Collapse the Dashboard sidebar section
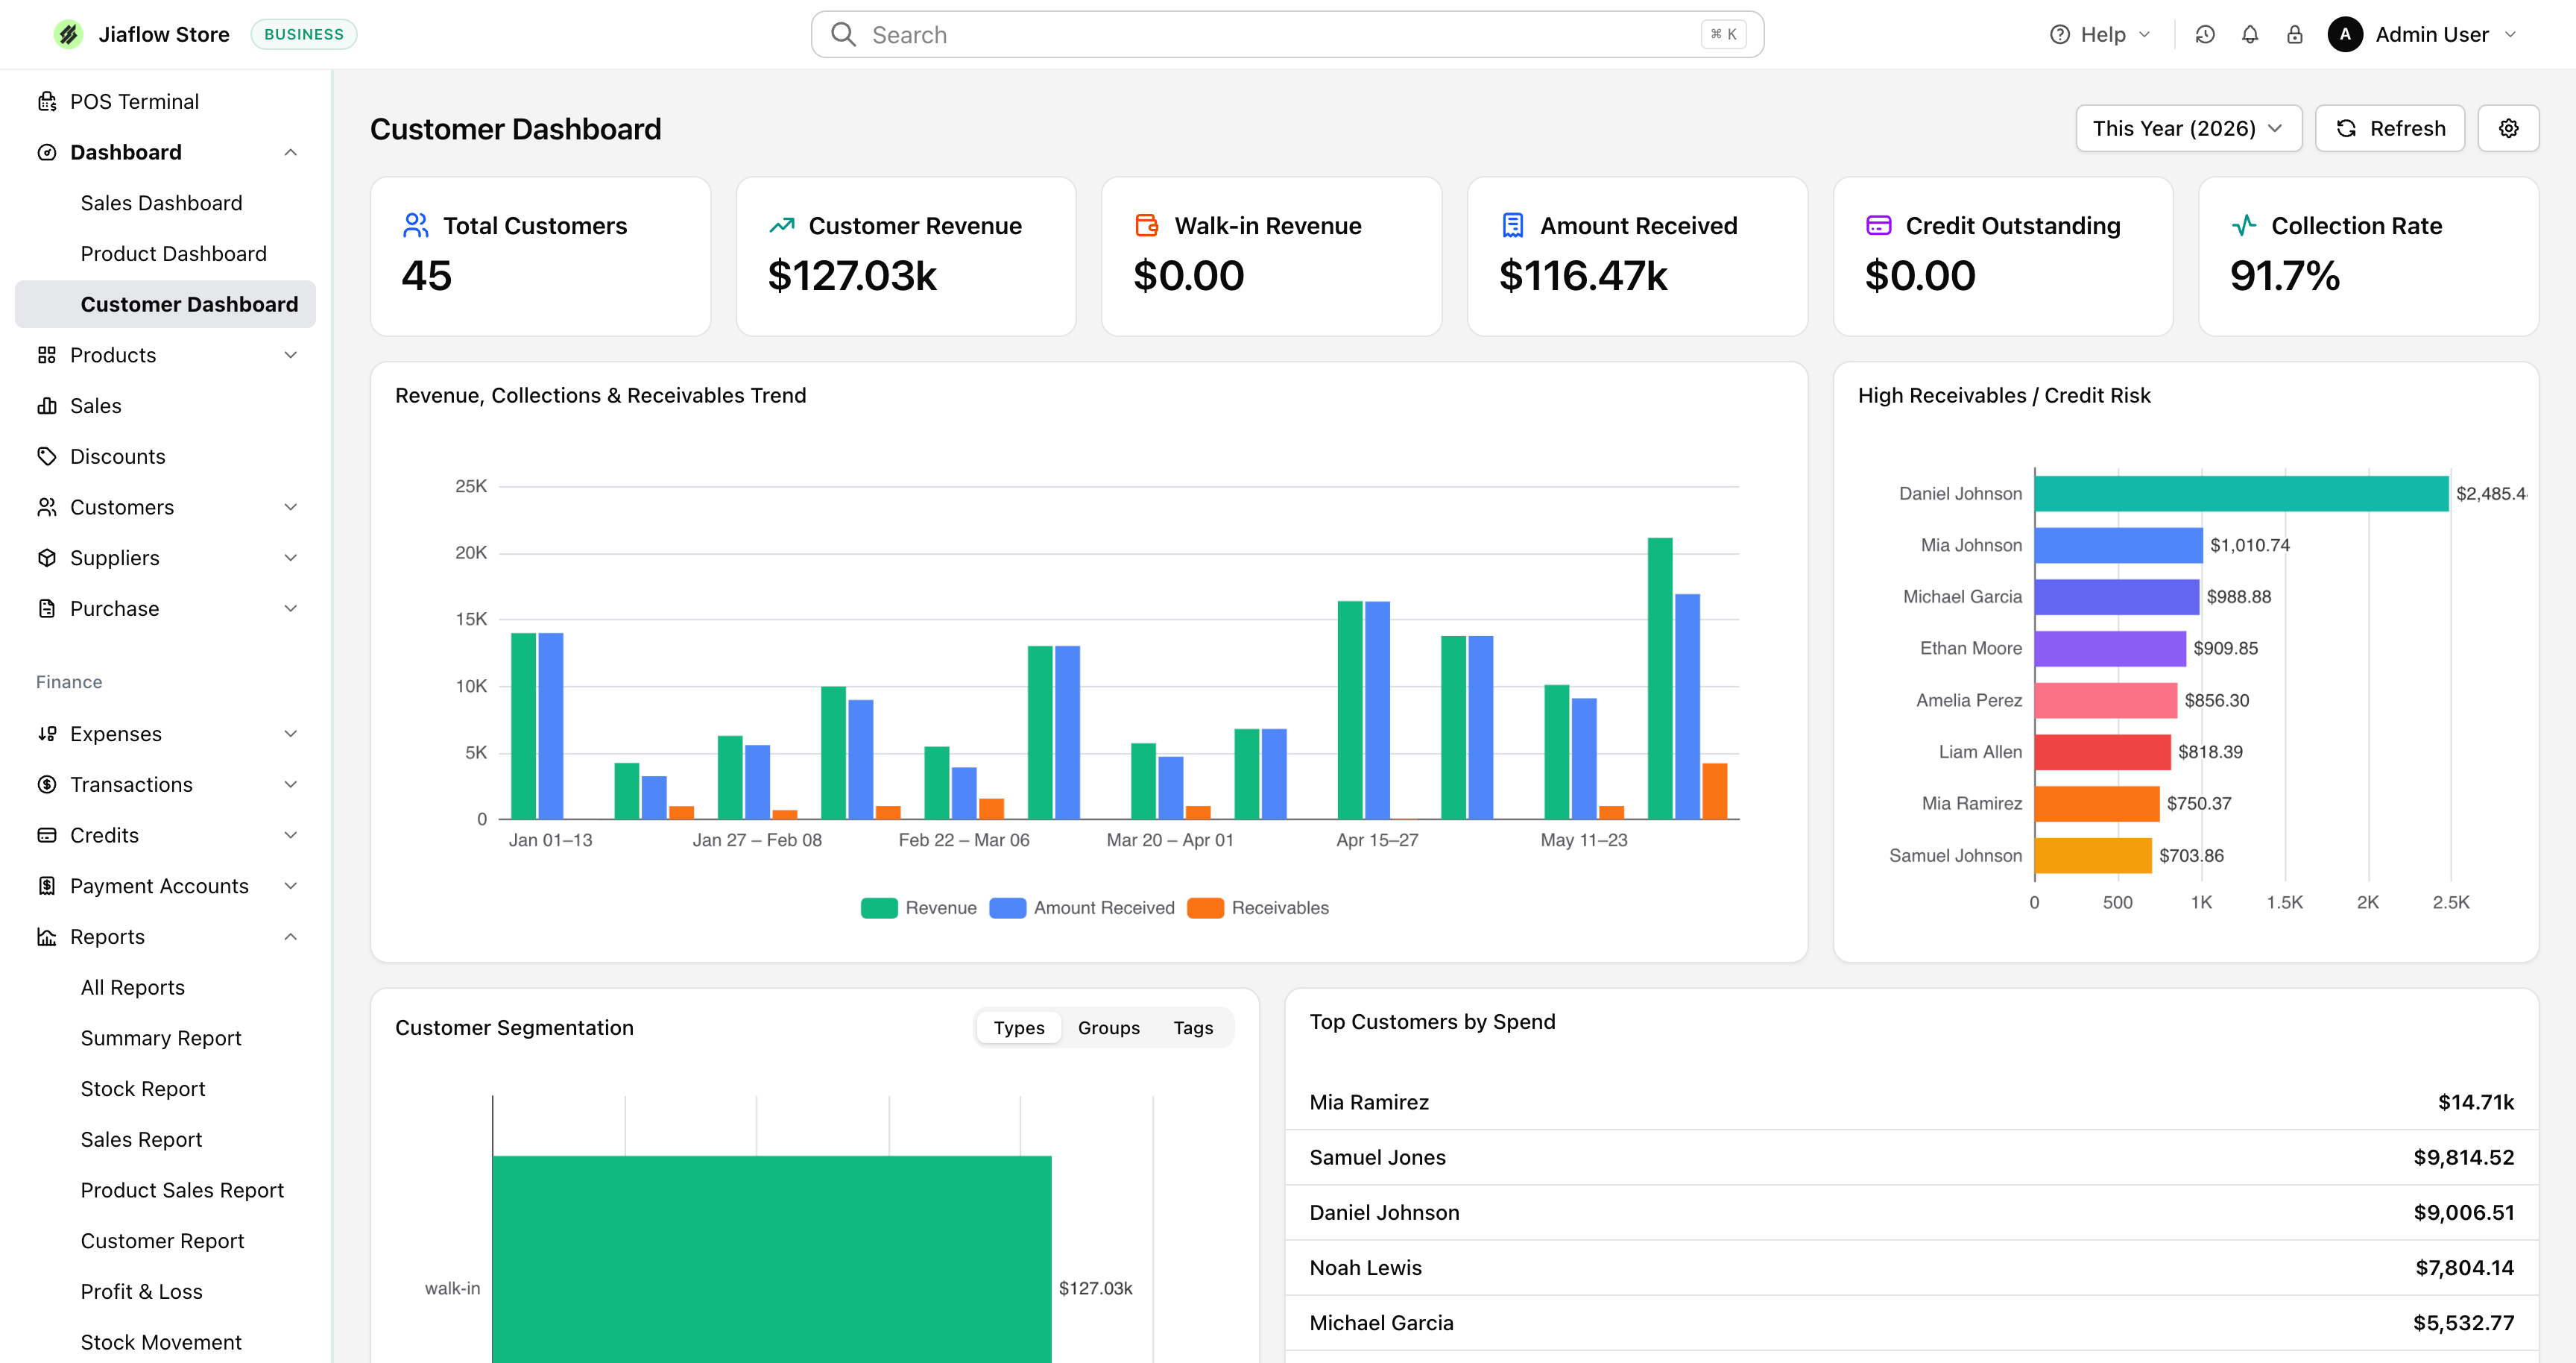Viewport: 2576px width, 1363px height. [x=290, y=152]
